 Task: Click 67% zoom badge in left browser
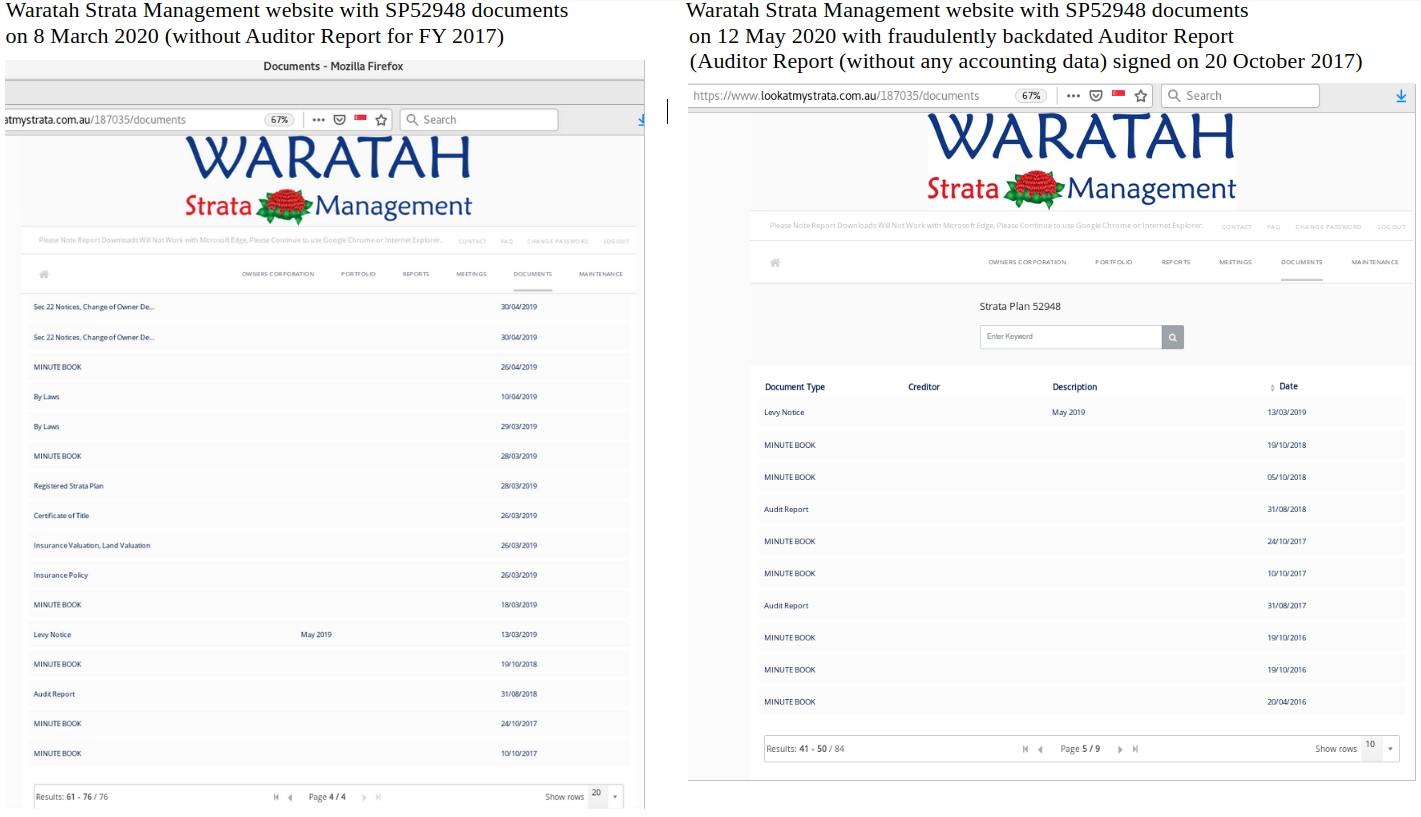(x=279, y=119)
